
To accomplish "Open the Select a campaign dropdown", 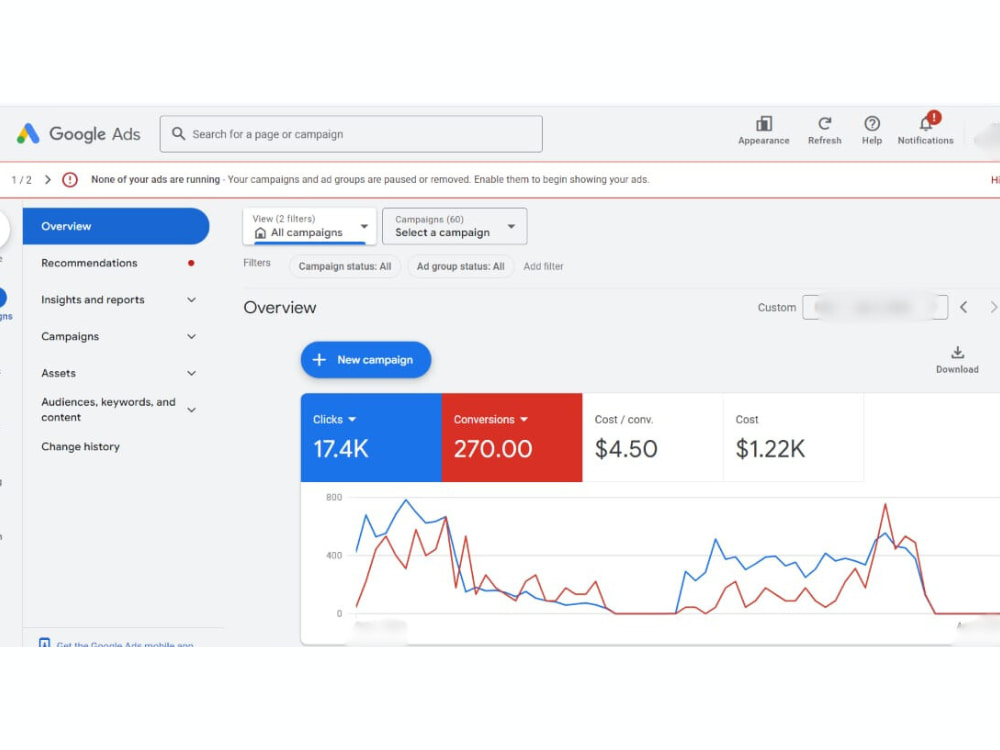I will click(x=455, y=226).
